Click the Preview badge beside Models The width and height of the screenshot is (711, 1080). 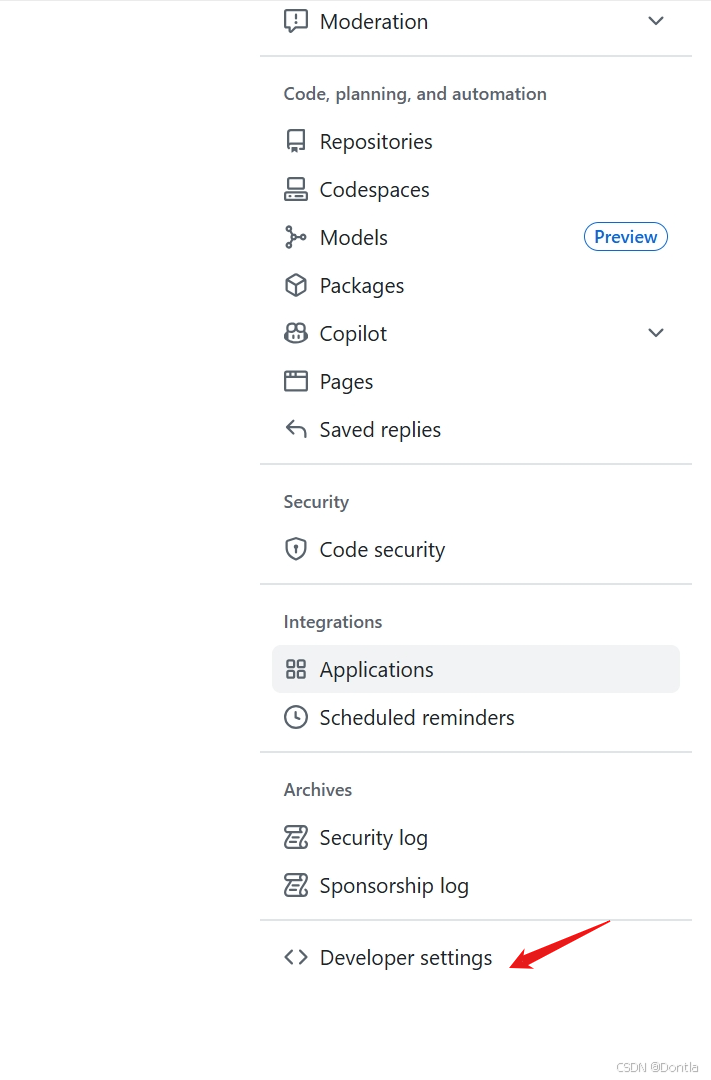[625, 237]
